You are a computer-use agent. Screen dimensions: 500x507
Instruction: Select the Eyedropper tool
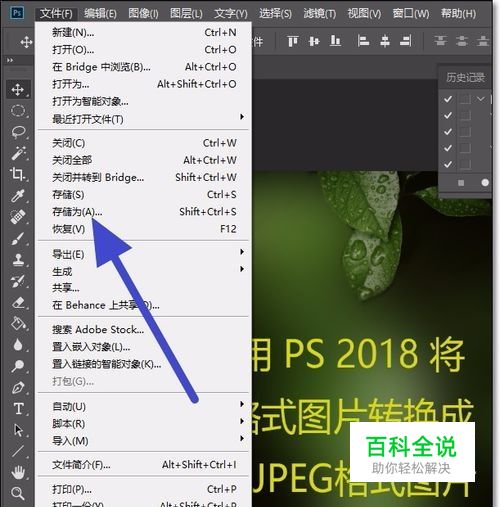point(18,196)
